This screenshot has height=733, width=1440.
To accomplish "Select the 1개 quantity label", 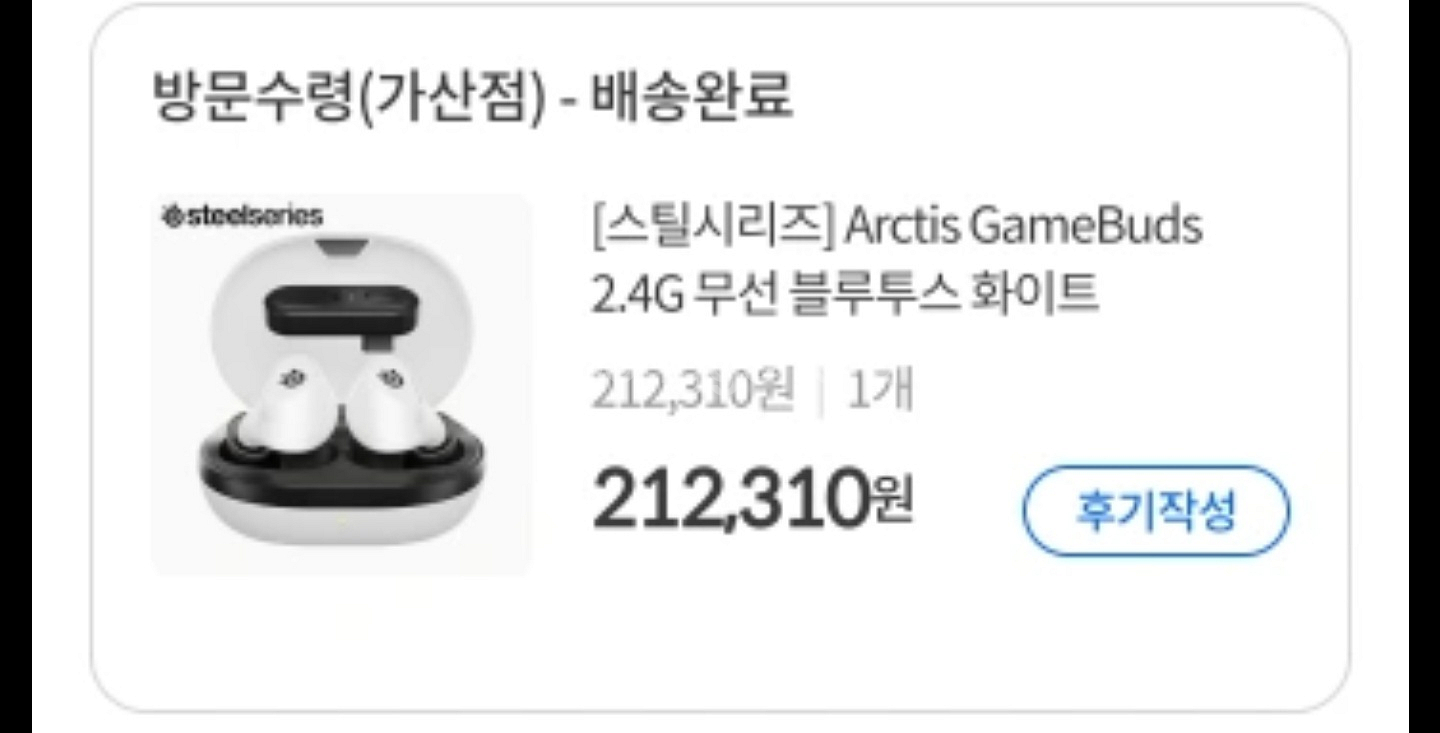I will click(x=880, y=390).
